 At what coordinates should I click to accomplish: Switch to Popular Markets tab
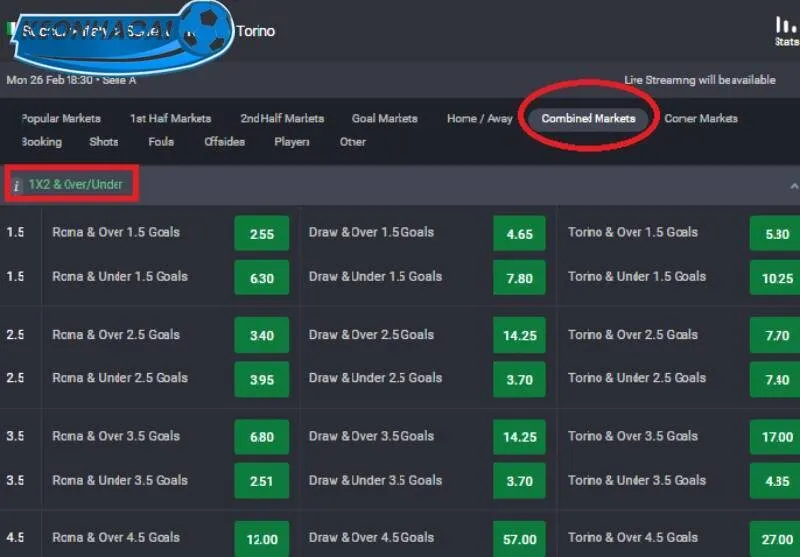(x=62, y=118)
